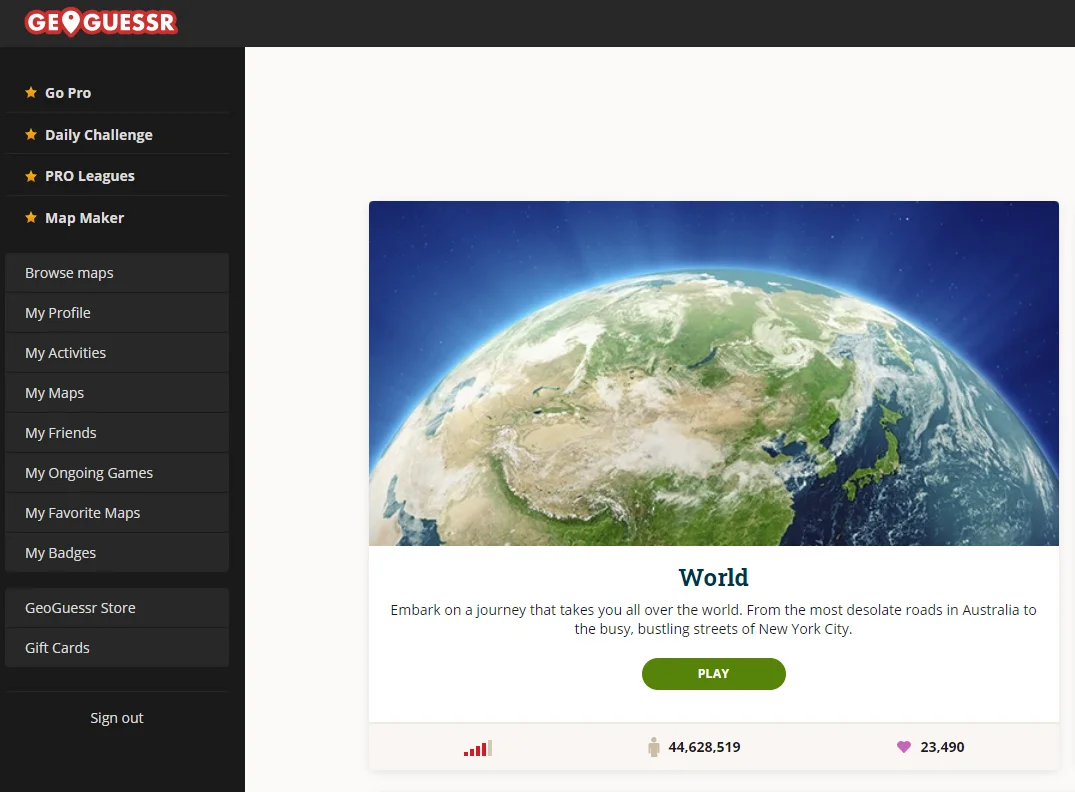Click the purple heart likes icon
Viewport: 1075px width, 792px height.
[x=904, y=747]
